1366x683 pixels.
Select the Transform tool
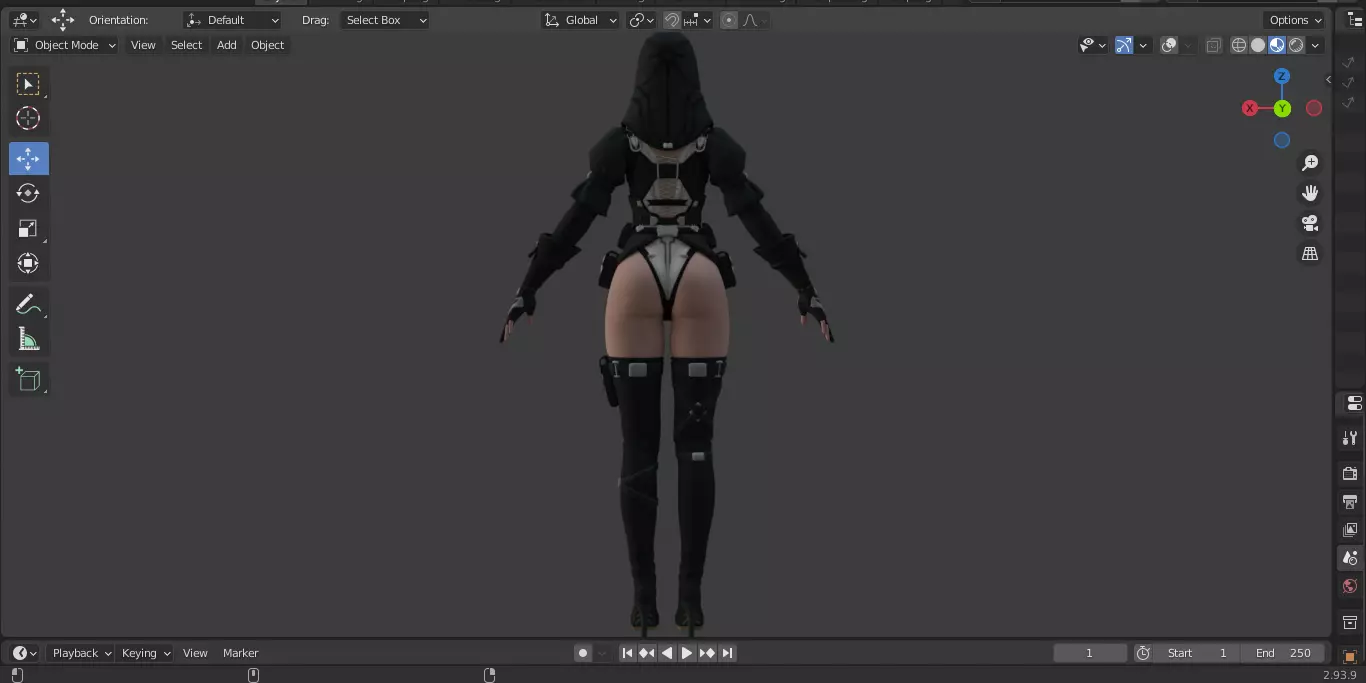pos(28,264)
